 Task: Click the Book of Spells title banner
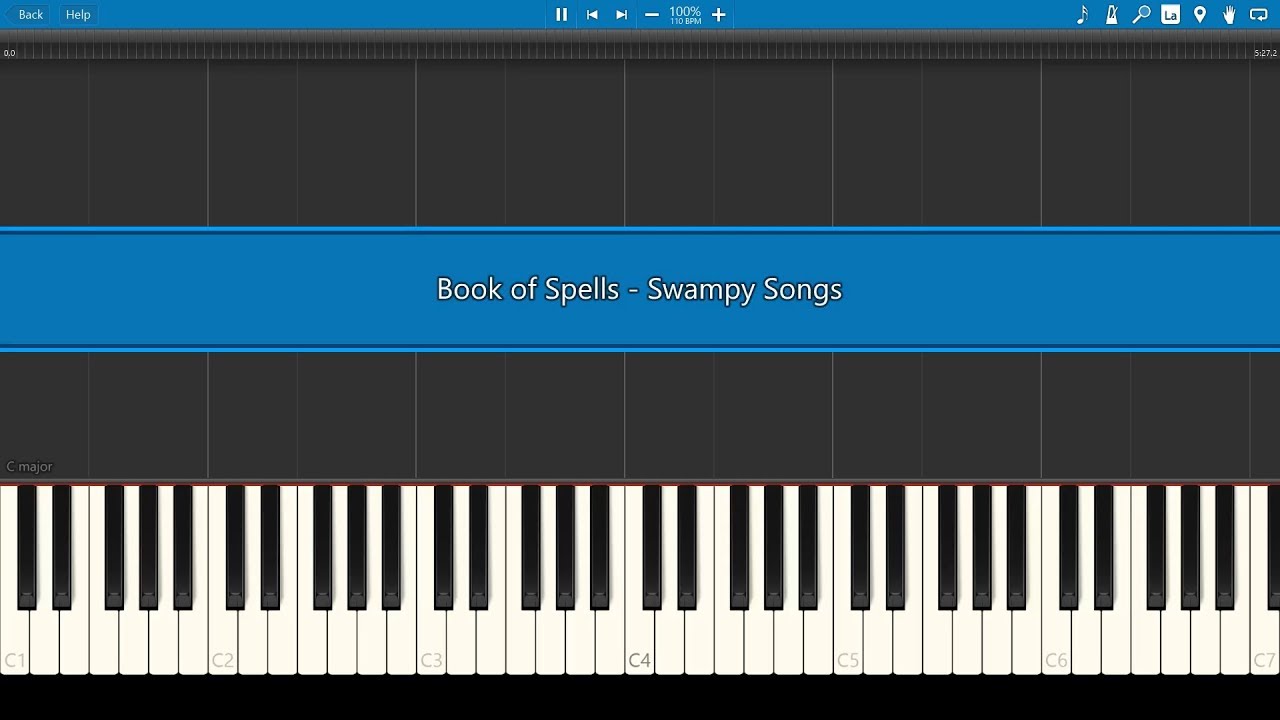pyautogui.click(x=640, y=289)
